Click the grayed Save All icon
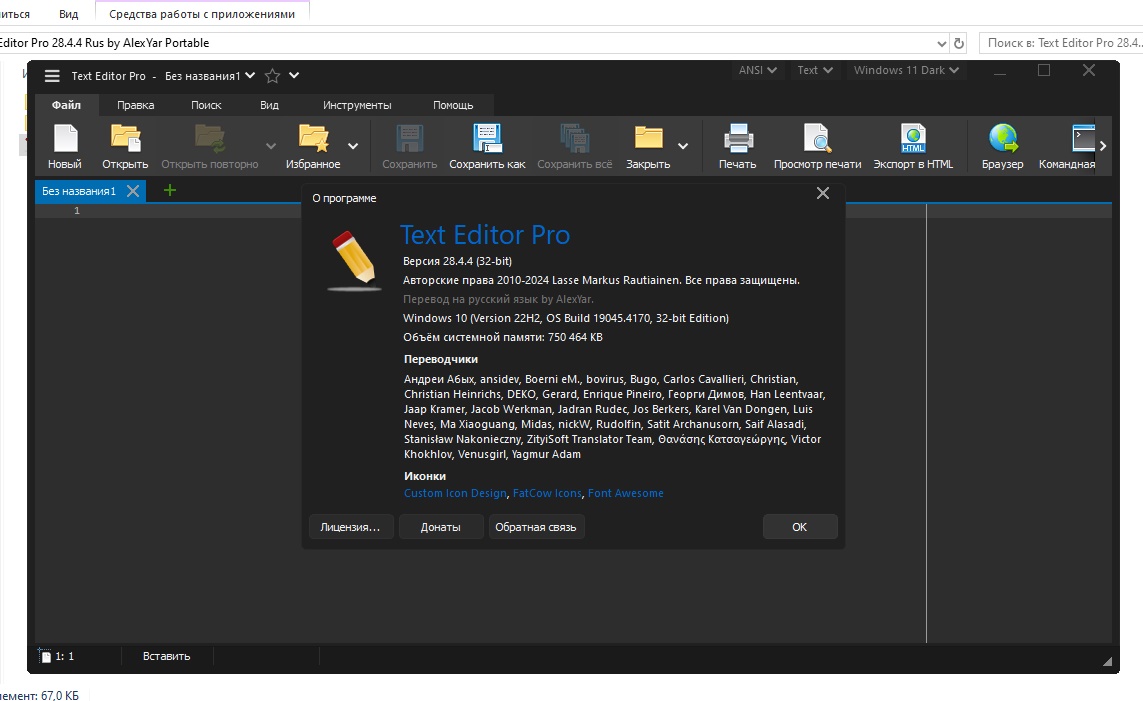The image size is (1143, 701). point(574,138)
